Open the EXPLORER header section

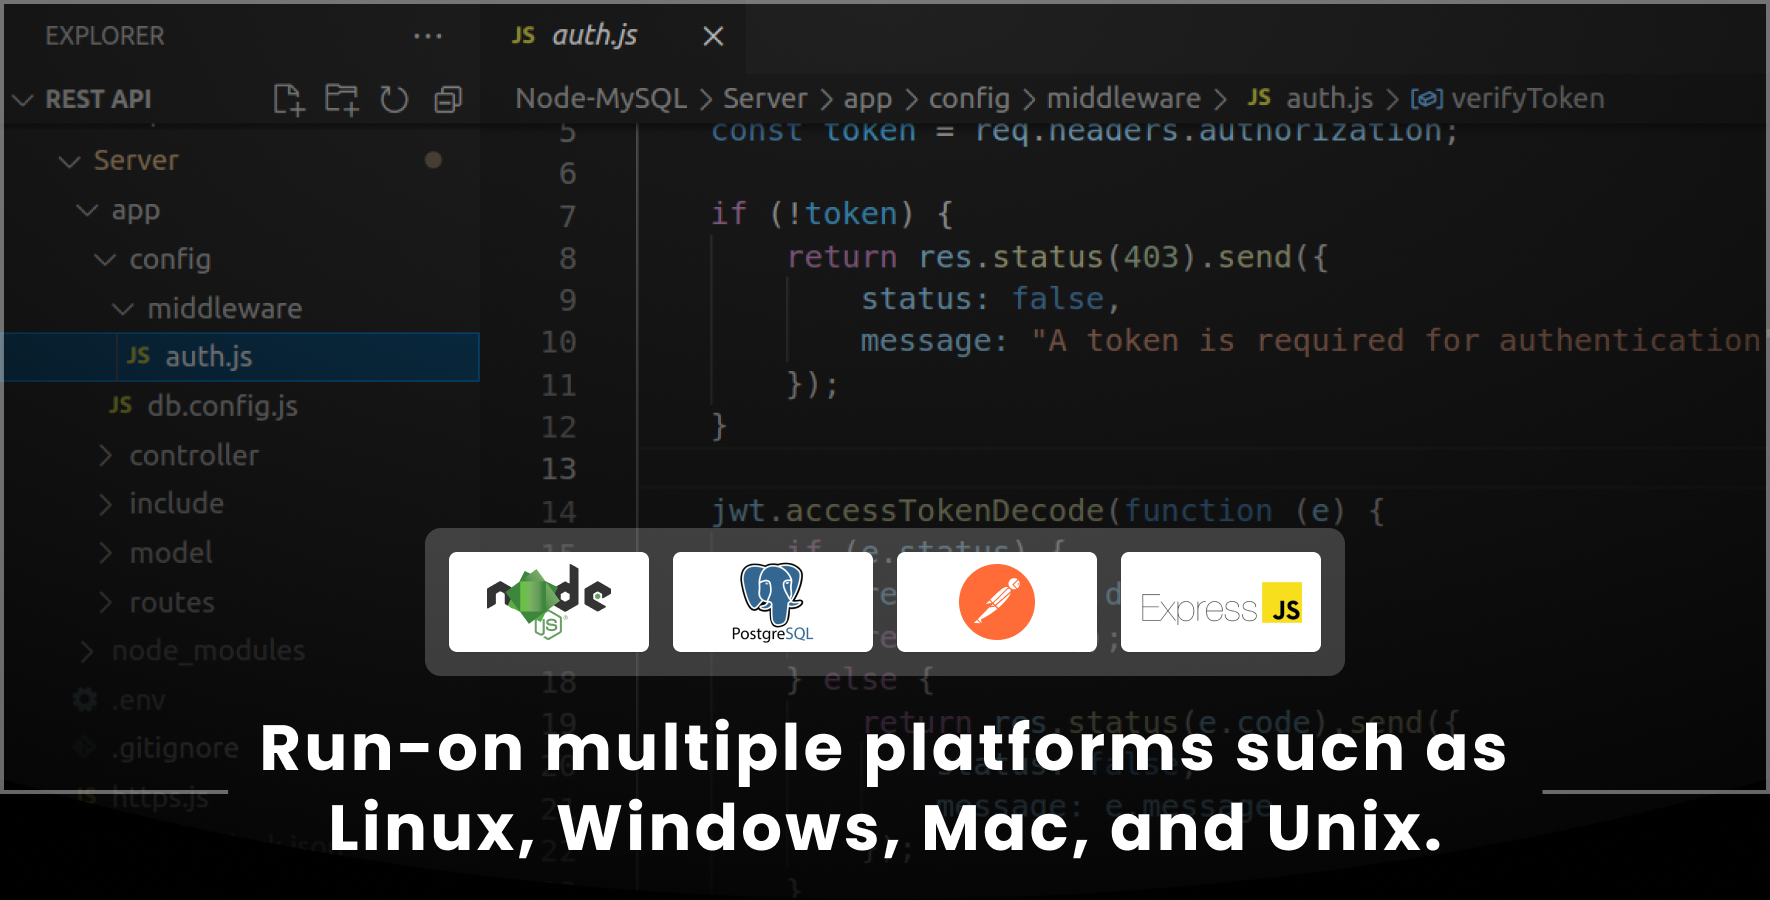pos(104,36)
